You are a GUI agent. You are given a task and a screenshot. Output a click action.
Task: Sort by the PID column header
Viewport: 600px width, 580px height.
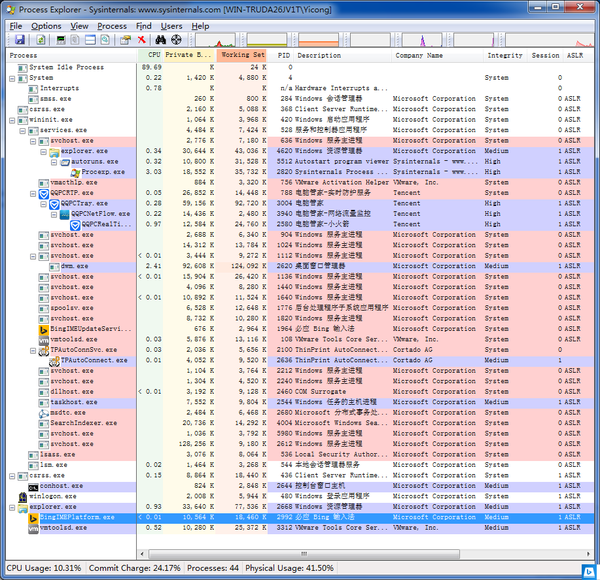point(280,55)
